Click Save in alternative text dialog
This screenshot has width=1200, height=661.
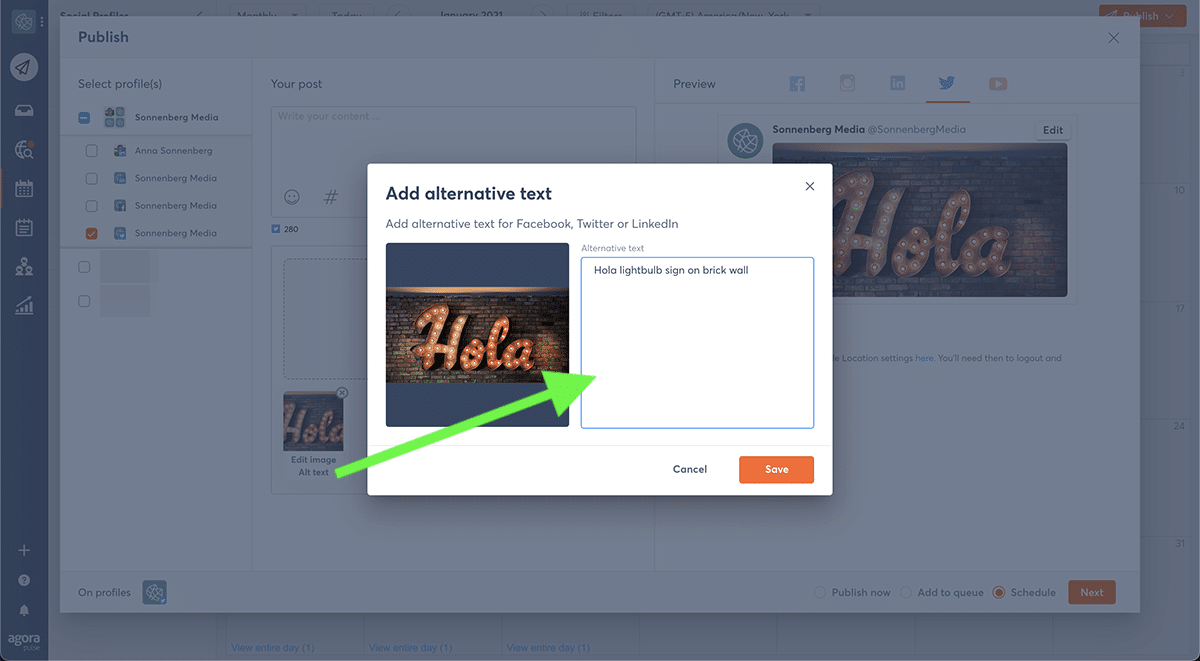click(x=776, y=469)
